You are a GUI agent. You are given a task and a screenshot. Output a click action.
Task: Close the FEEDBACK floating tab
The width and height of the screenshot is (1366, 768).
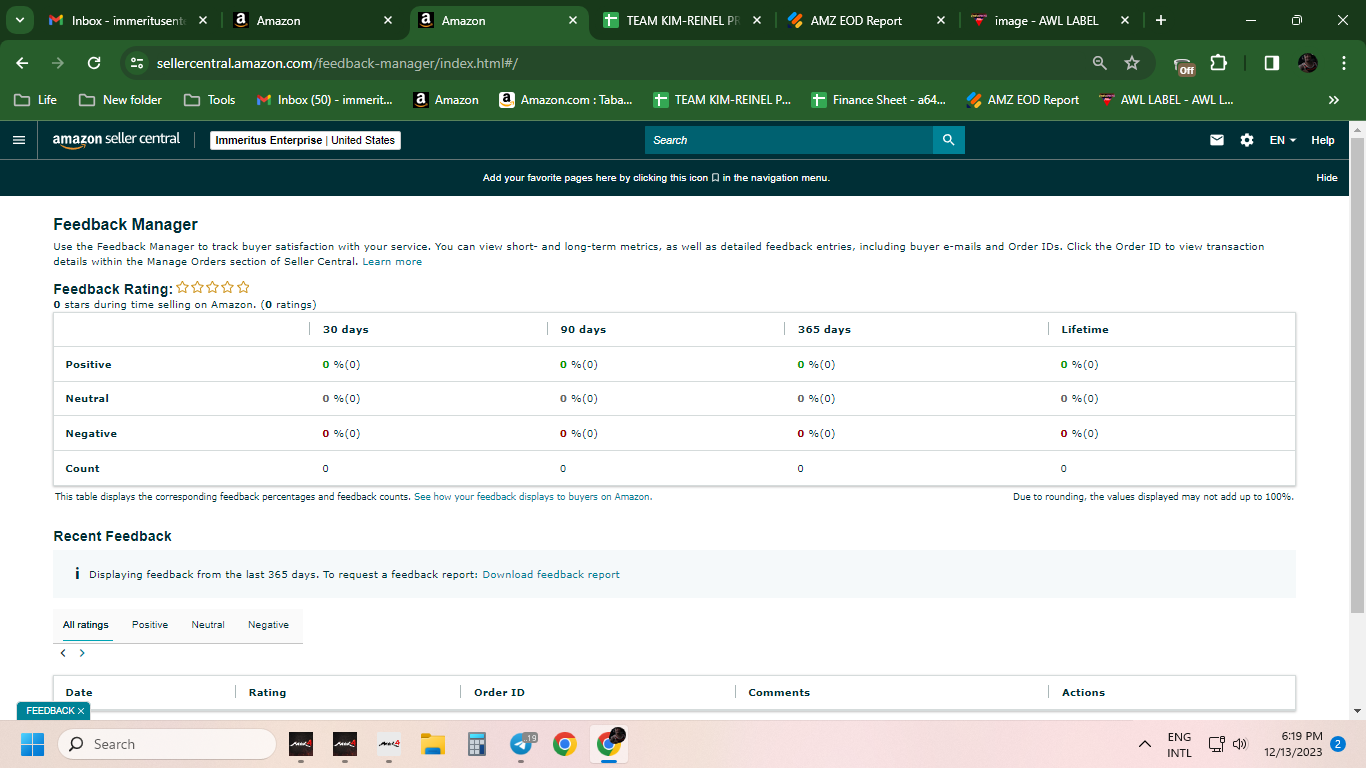coord(82,711)
